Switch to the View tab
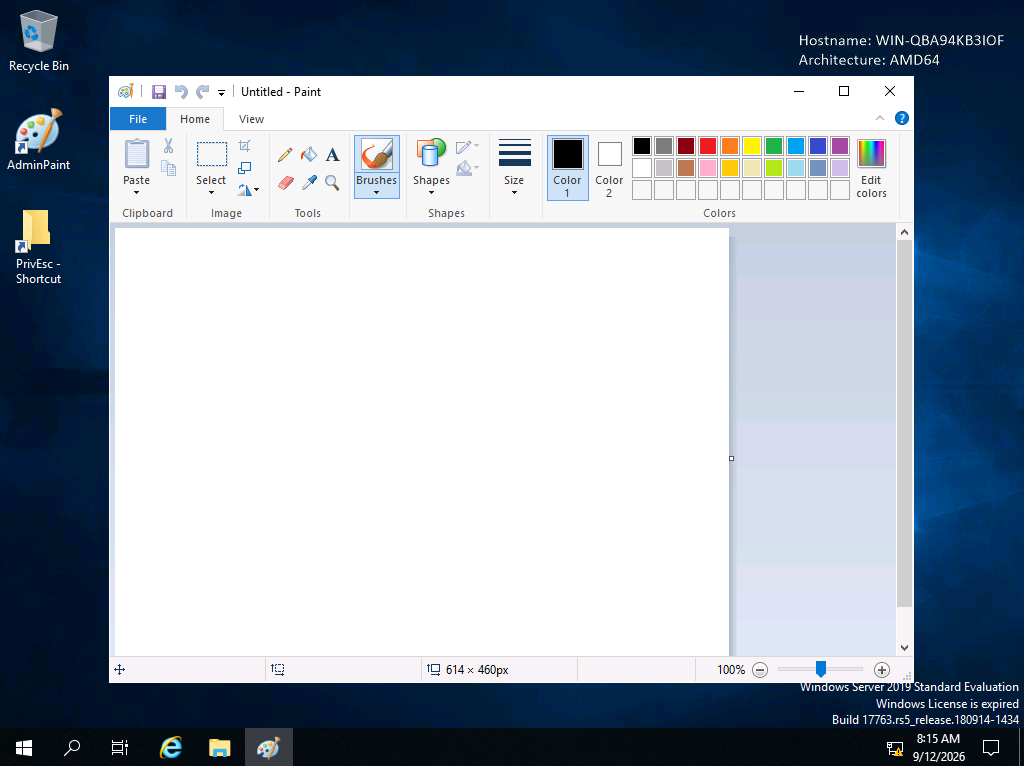The width and height of the screenshot is (1024, 766). coord(251,119)
